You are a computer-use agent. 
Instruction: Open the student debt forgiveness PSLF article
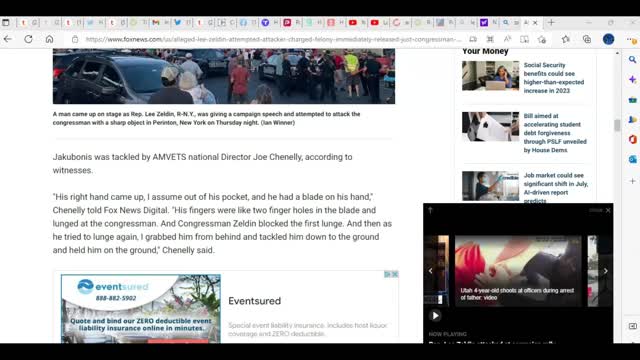point(555,133)
